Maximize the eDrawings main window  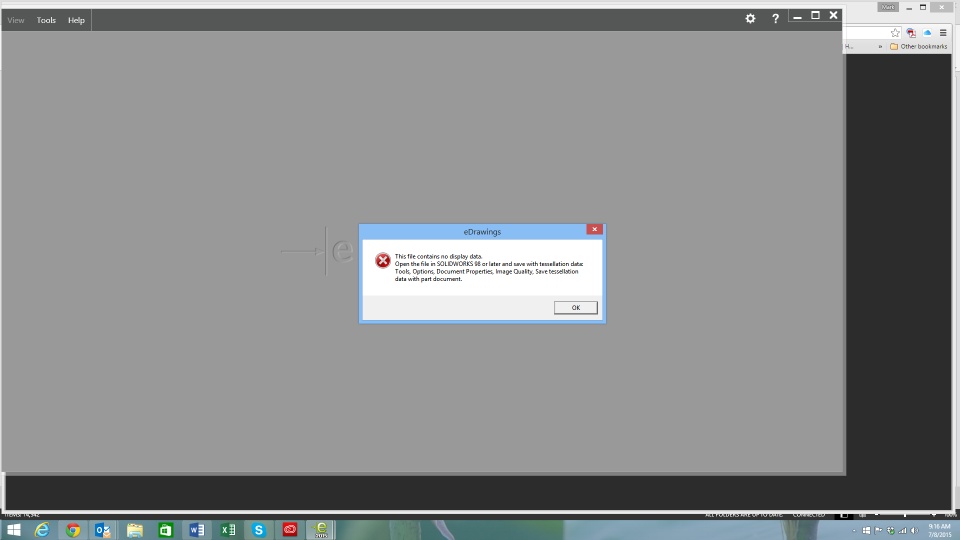[x=816, y=15]
